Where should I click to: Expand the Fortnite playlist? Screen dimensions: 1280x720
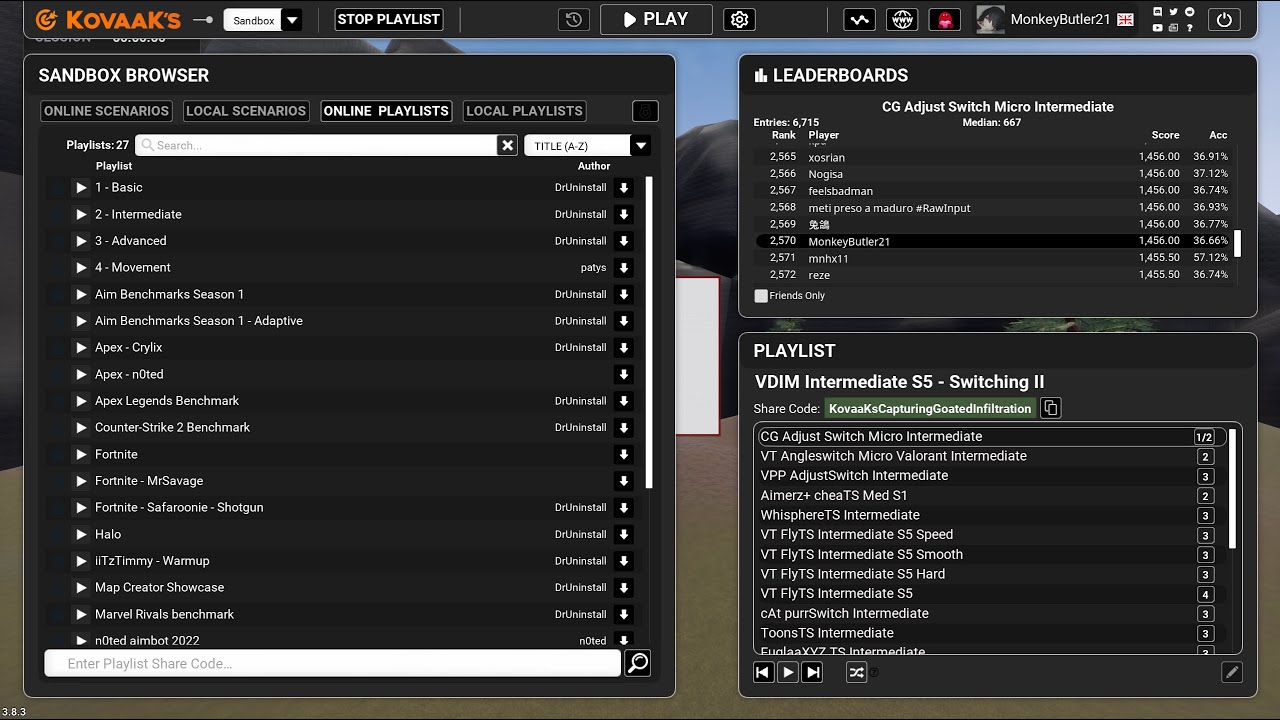pos(81,454)
